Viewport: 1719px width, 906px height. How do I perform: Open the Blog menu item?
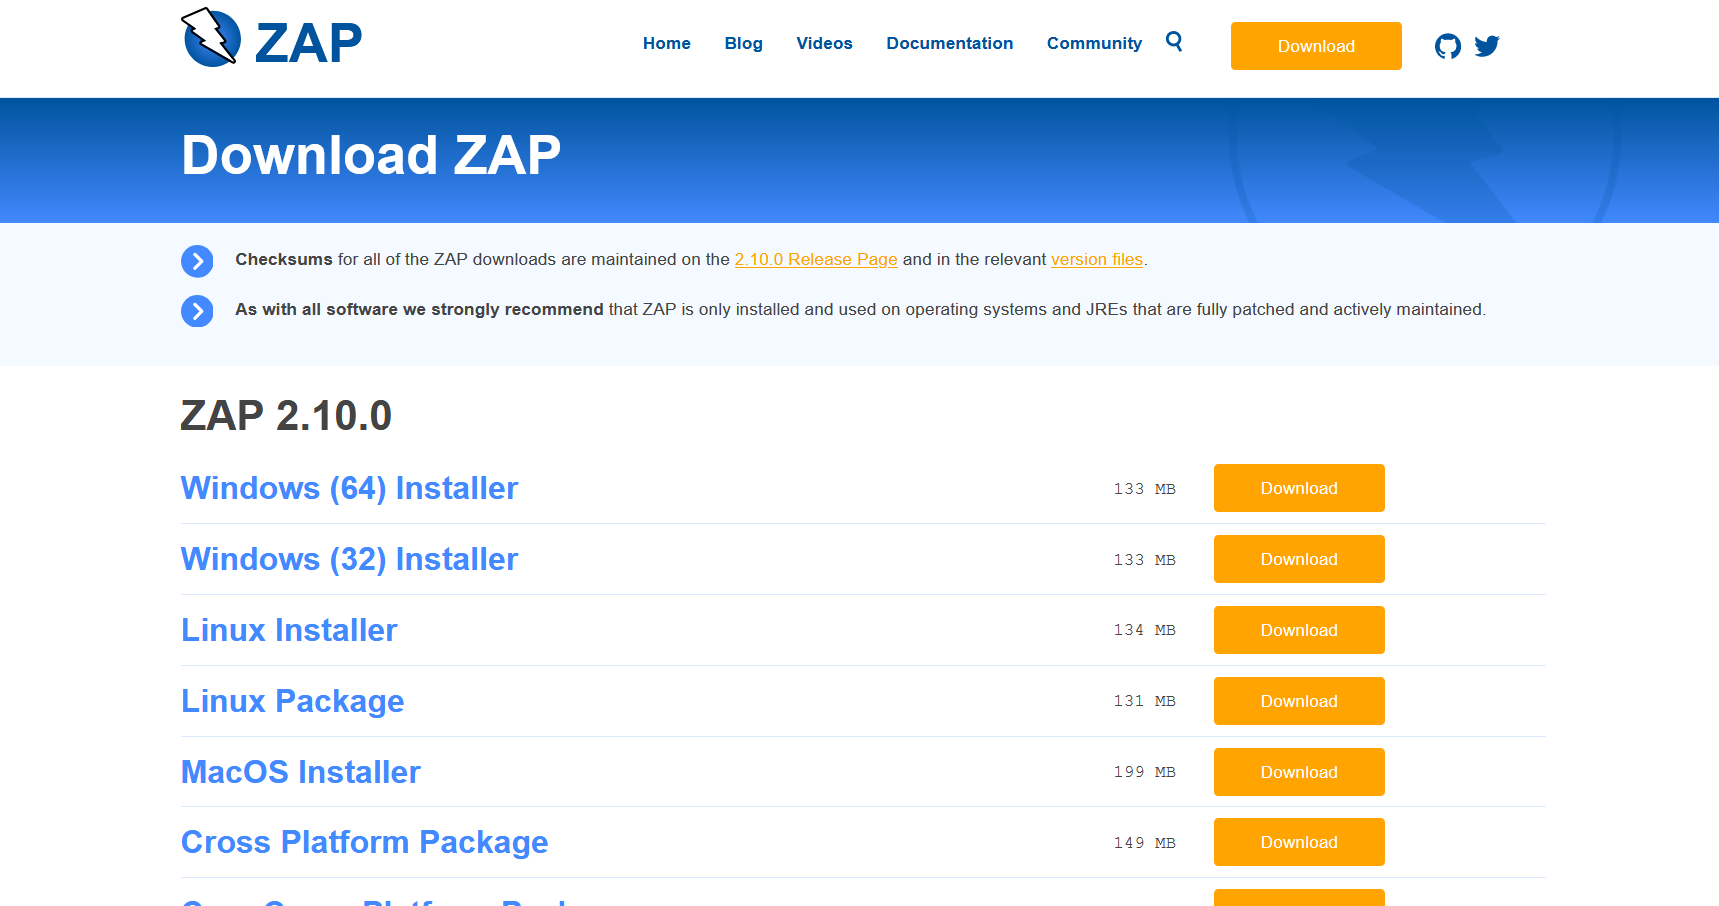(744, 43)
